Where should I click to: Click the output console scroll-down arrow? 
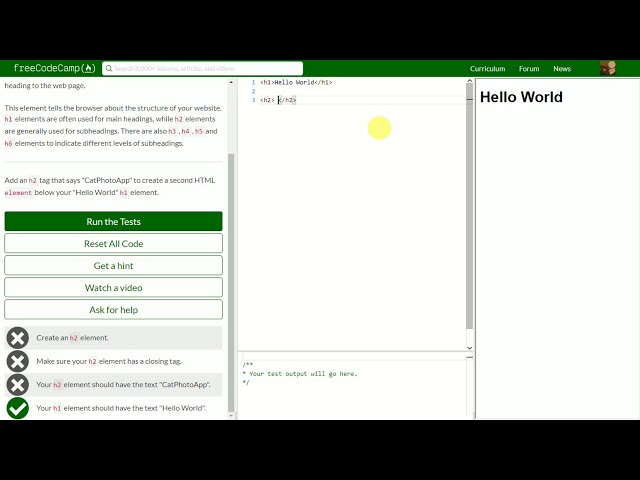[470, 413]
